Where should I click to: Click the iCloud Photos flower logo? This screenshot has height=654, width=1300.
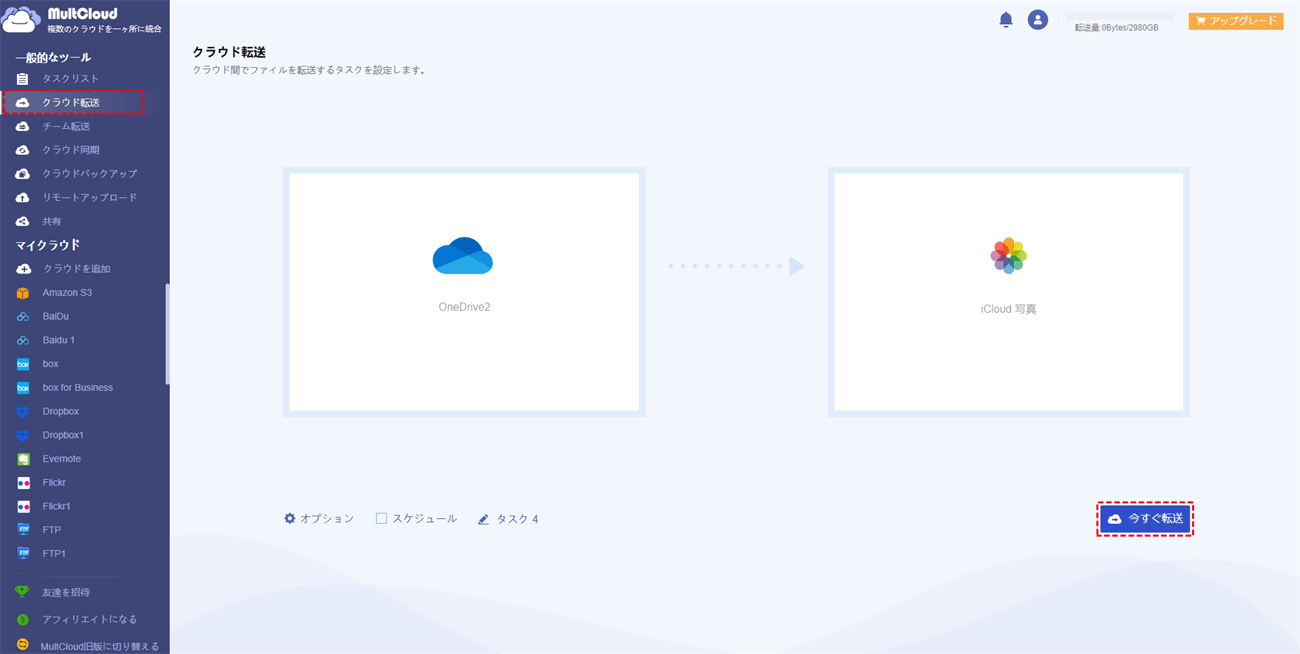coord(1009,256)
